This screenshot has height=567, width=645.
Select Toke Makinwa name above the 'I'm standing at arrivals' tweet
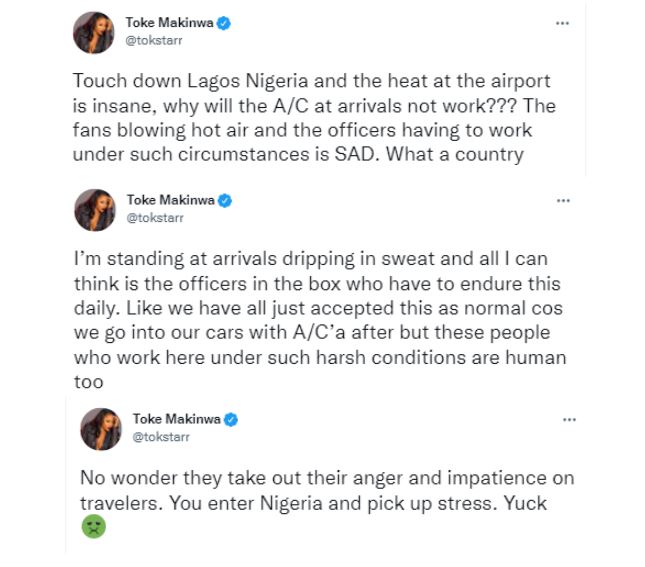pyautogui.click(x=170, y=201)
